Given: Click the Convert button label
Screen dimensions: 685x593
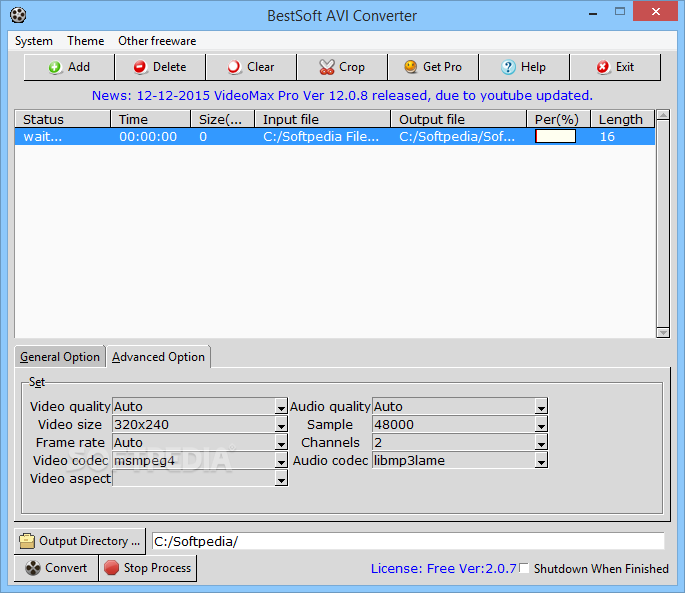Looking at the screenshot, I should click(x=66, y=568).
